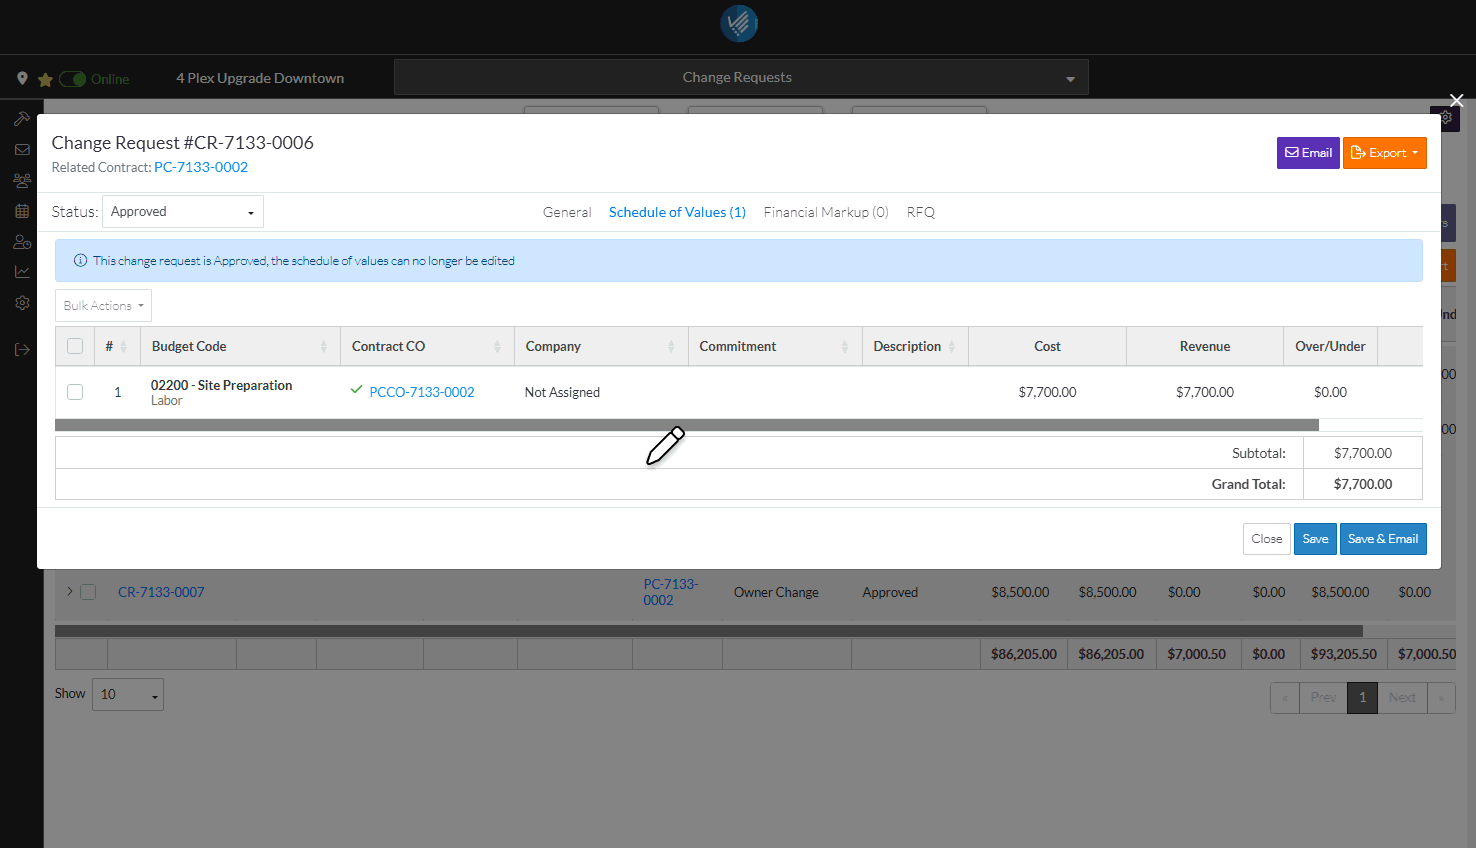Screen dimensions: 1476x848
Task: Check the select-all checkbox in table header
Action: tap(75, 346)
